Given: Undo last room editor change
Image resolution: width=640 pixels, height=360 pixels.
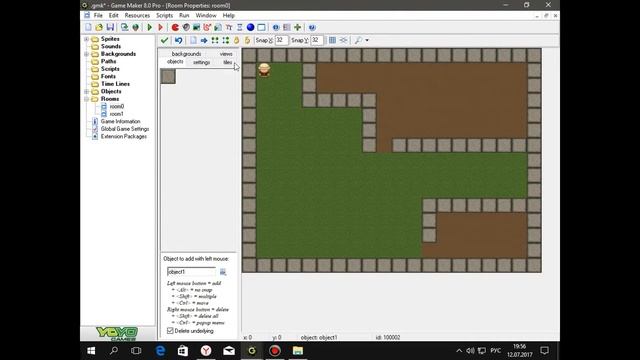Looking at the screenshot, I should coord(178,40).
